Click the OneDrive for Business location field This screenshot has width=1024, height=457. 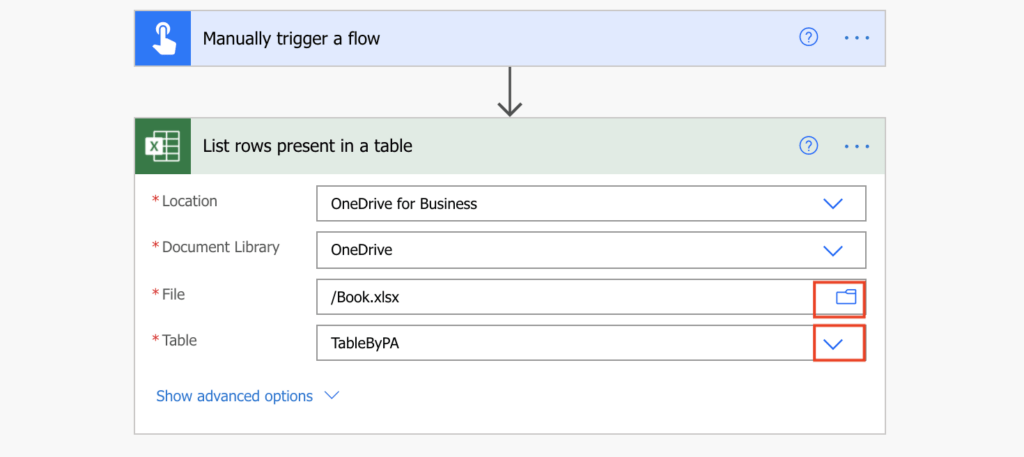tap(565, 203)
